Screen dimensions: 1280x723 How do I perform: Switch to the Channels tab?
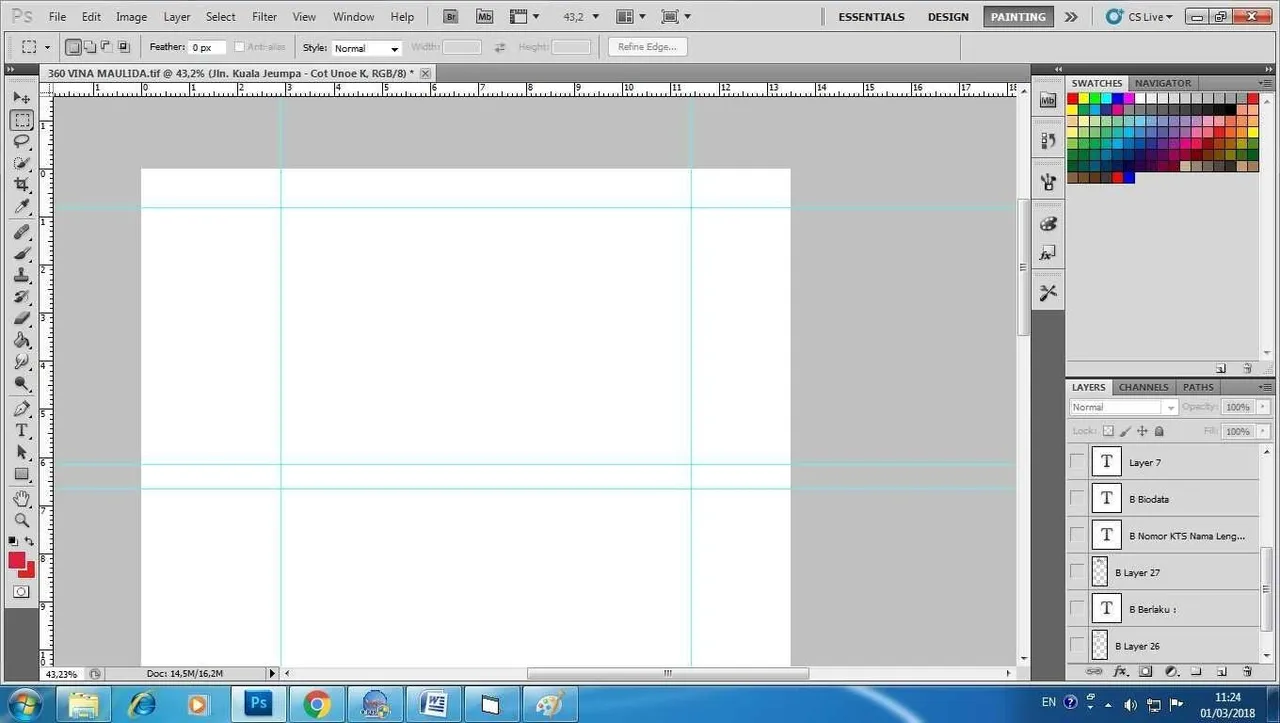(1143, 387)
